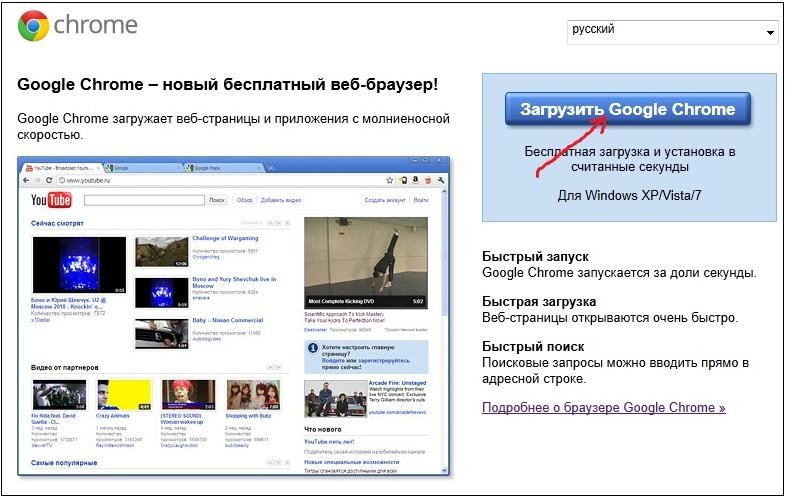Click the bookmark star in the address bar
This screenshot has width=787, height=499.
click(389, 180)
